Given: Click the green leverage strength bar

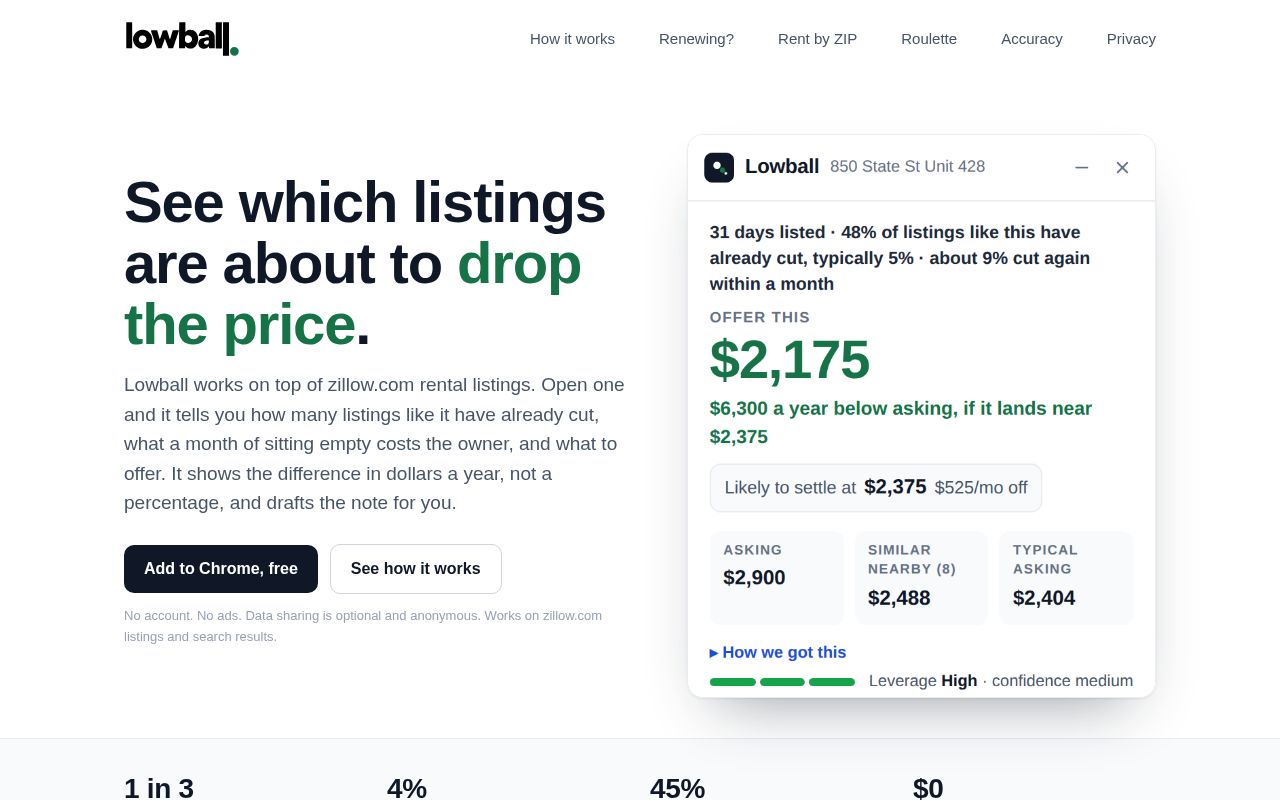Looking at the screenshot, I should pos(782,682).
